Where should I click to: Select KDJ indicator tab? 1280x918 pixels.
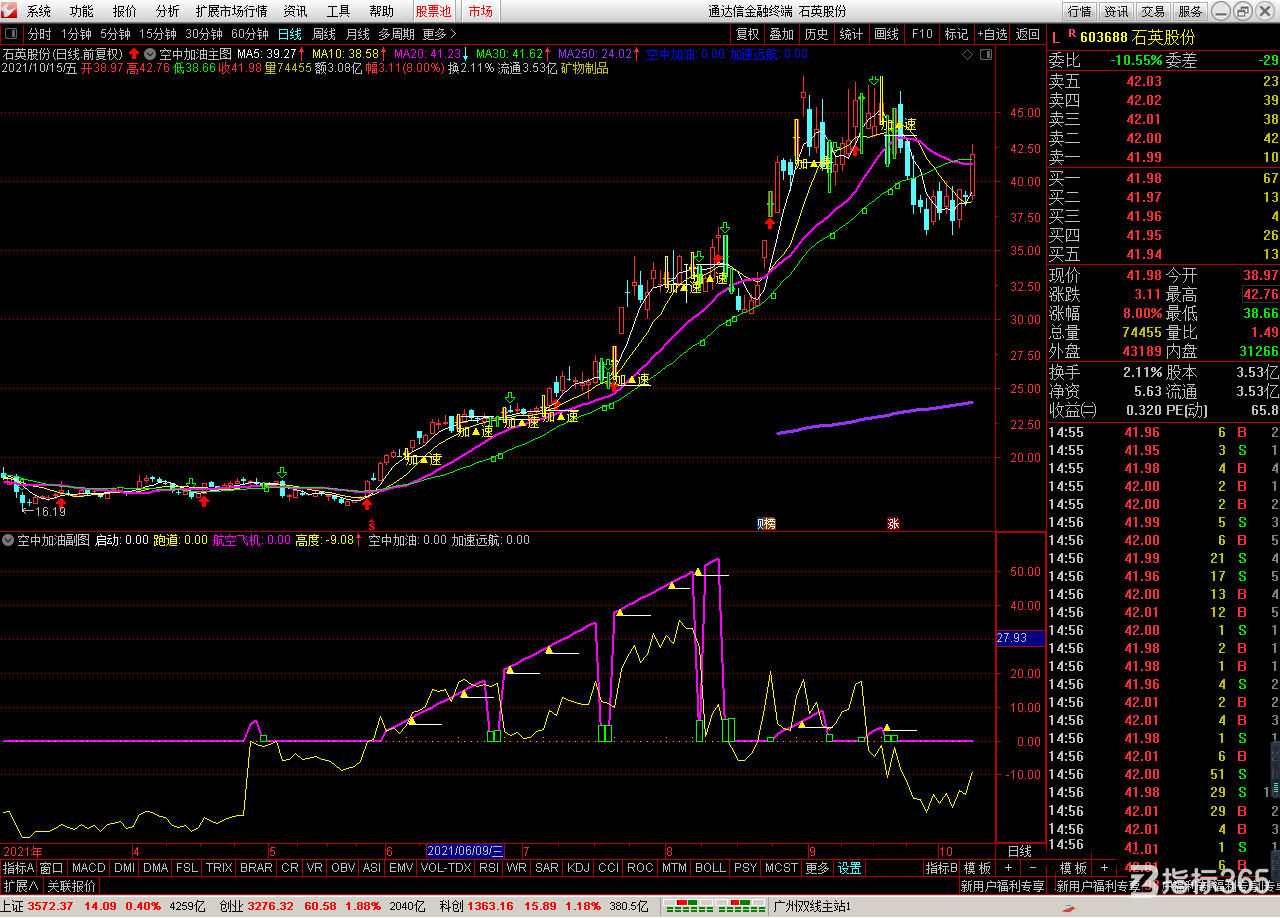[578, 868]
